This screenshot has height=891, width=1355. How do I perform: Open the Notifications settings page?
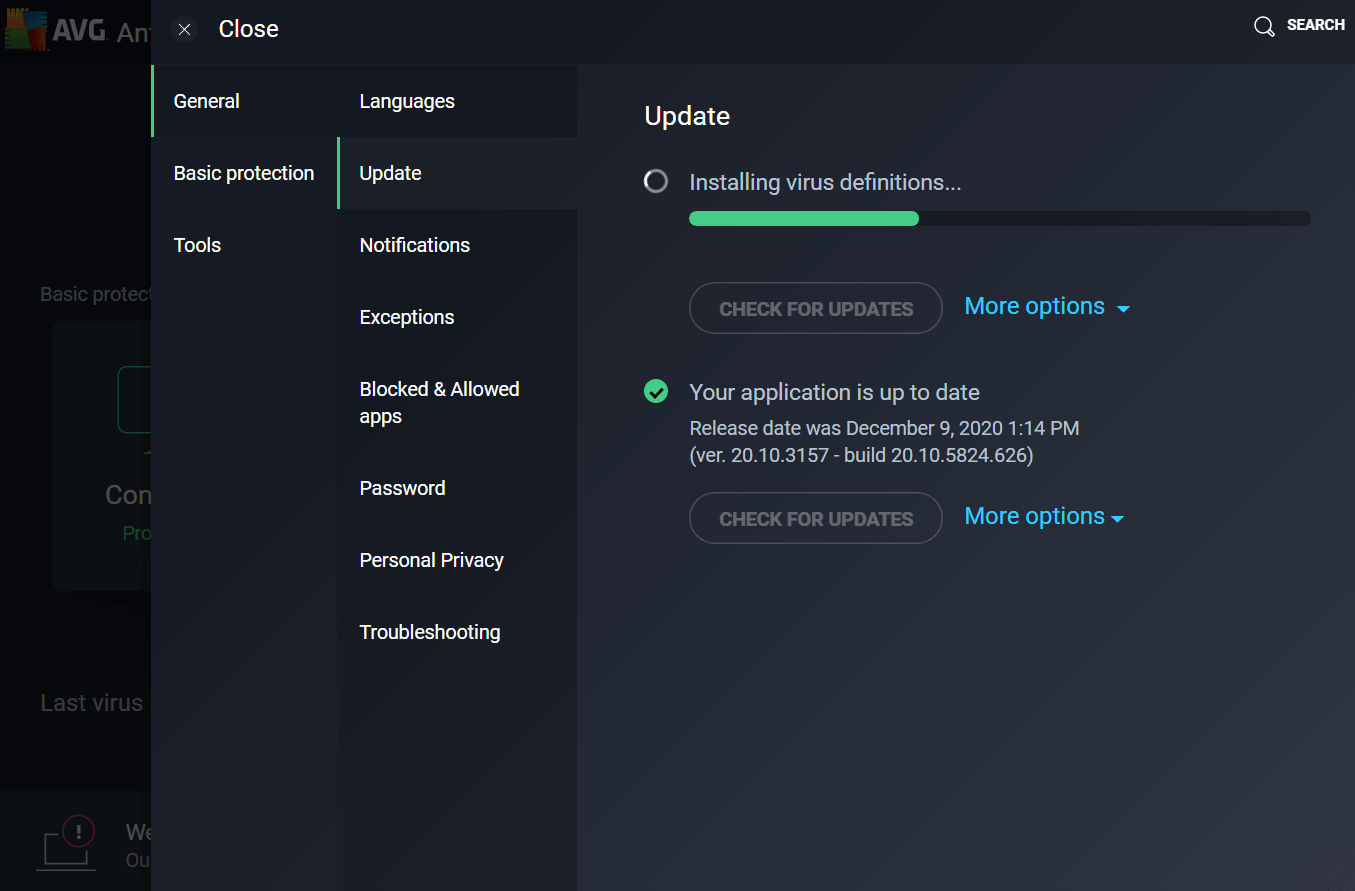click(x=414, y=244)
